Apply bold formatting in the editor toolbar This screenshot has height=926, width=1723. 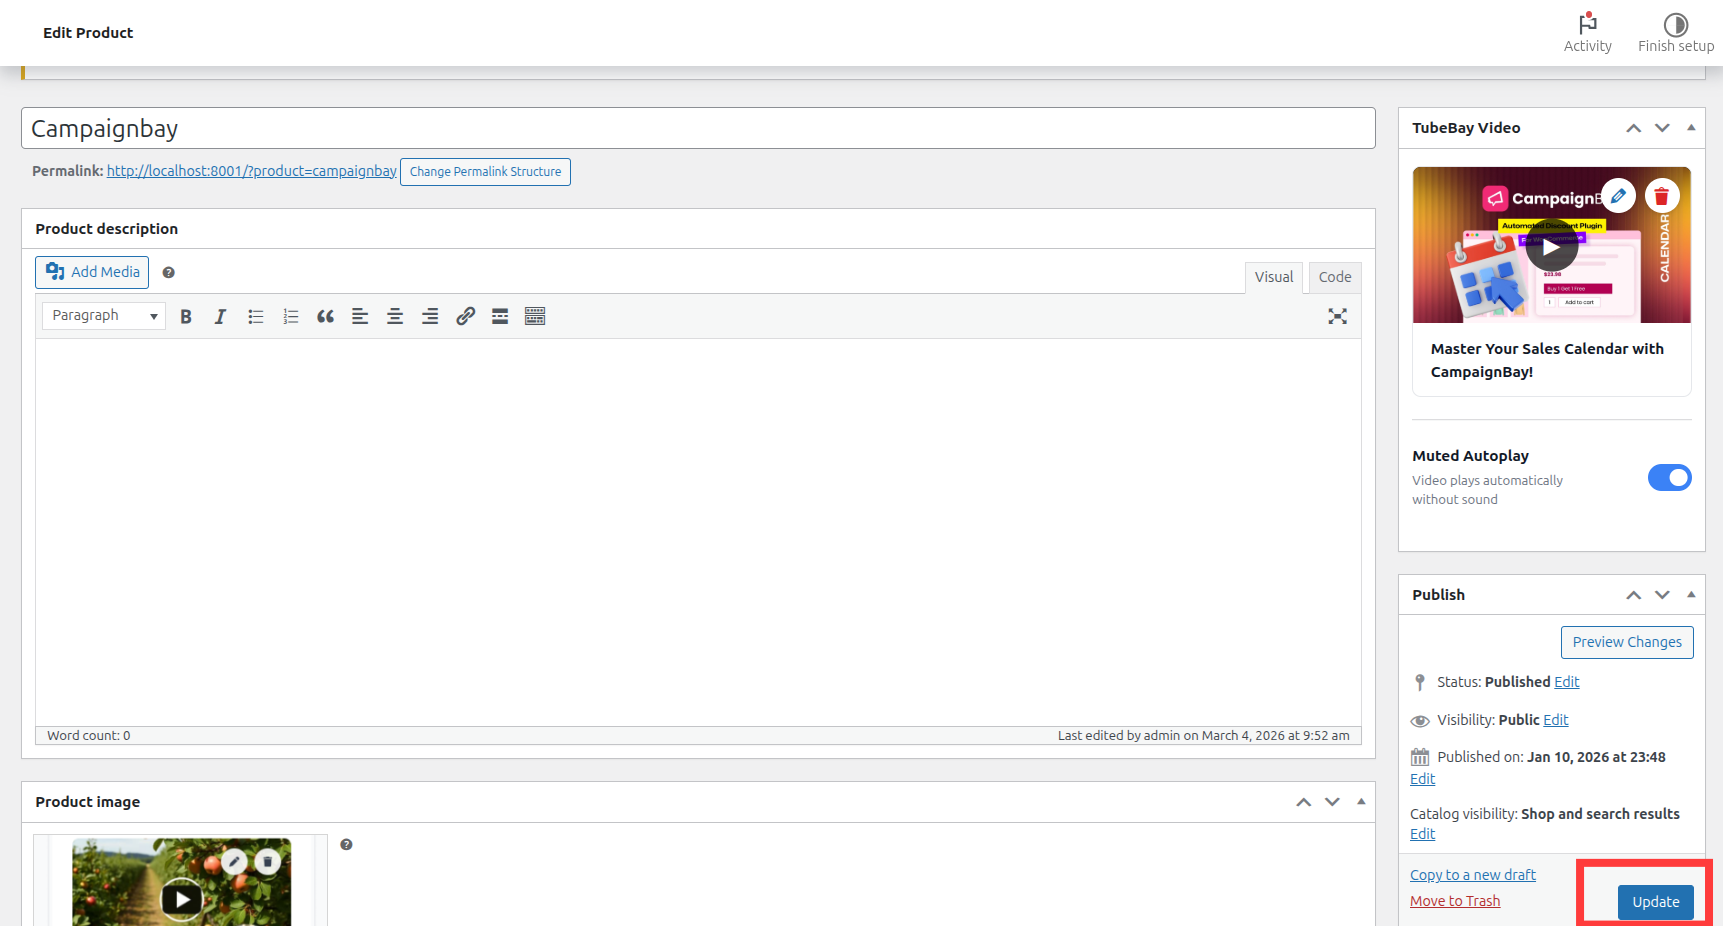(186, 316)
